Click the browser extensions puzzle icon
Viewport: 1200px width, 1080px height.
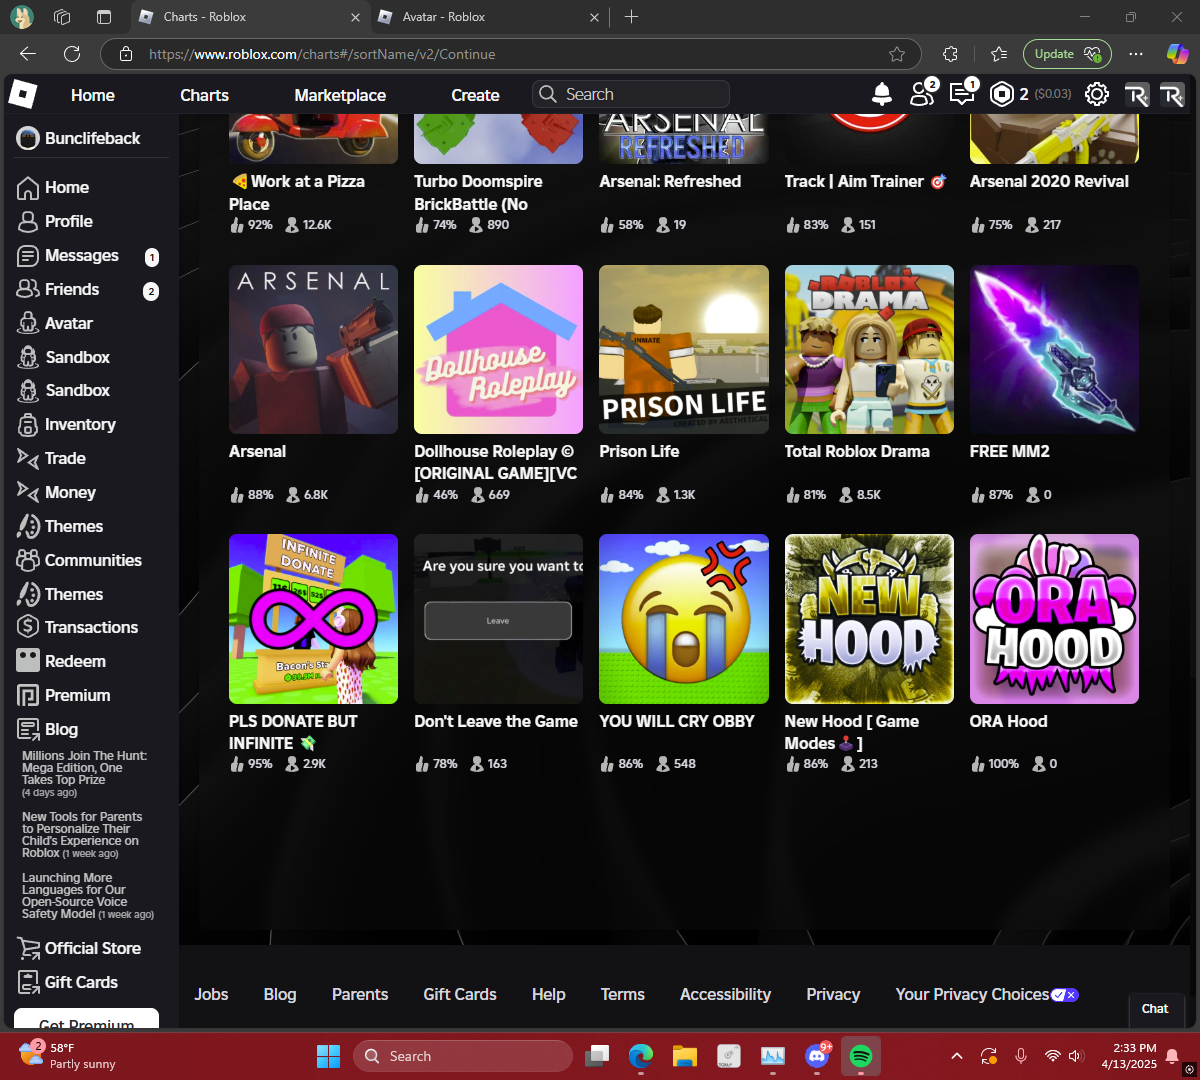coord(950,54)
